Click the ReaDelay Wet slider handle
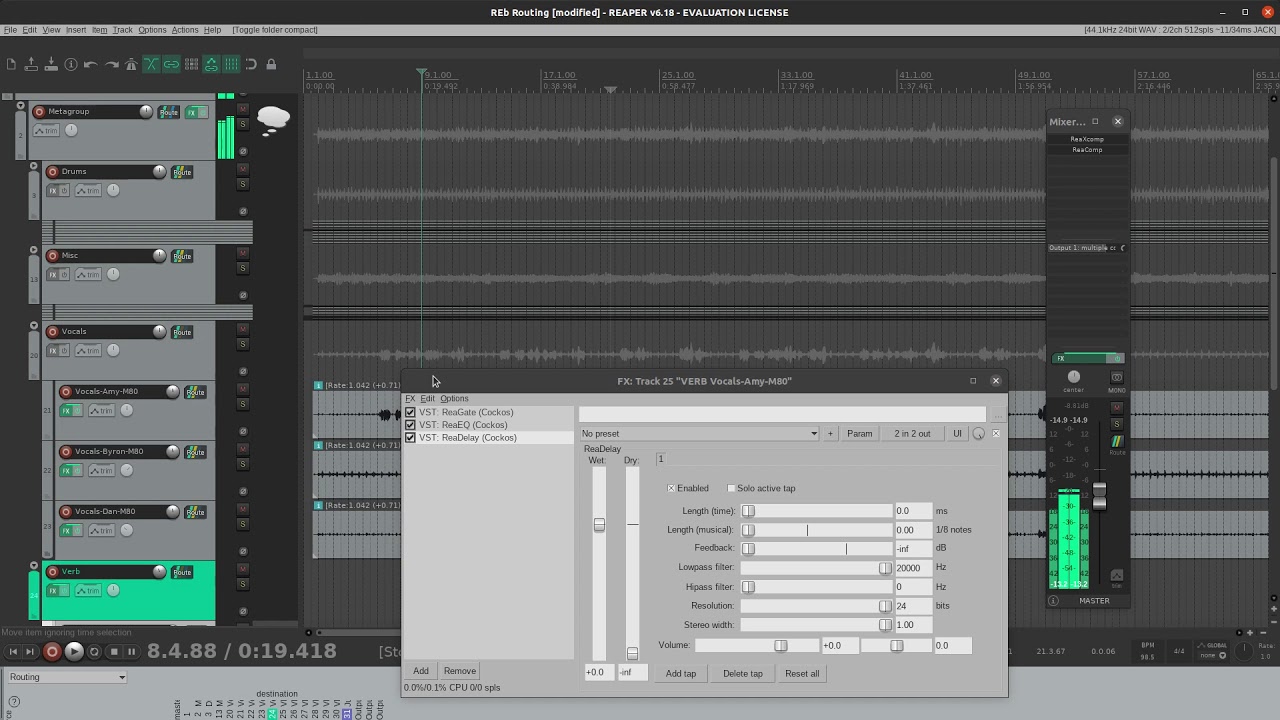This screenshot has width=1280, height=720. click(599, 525)
